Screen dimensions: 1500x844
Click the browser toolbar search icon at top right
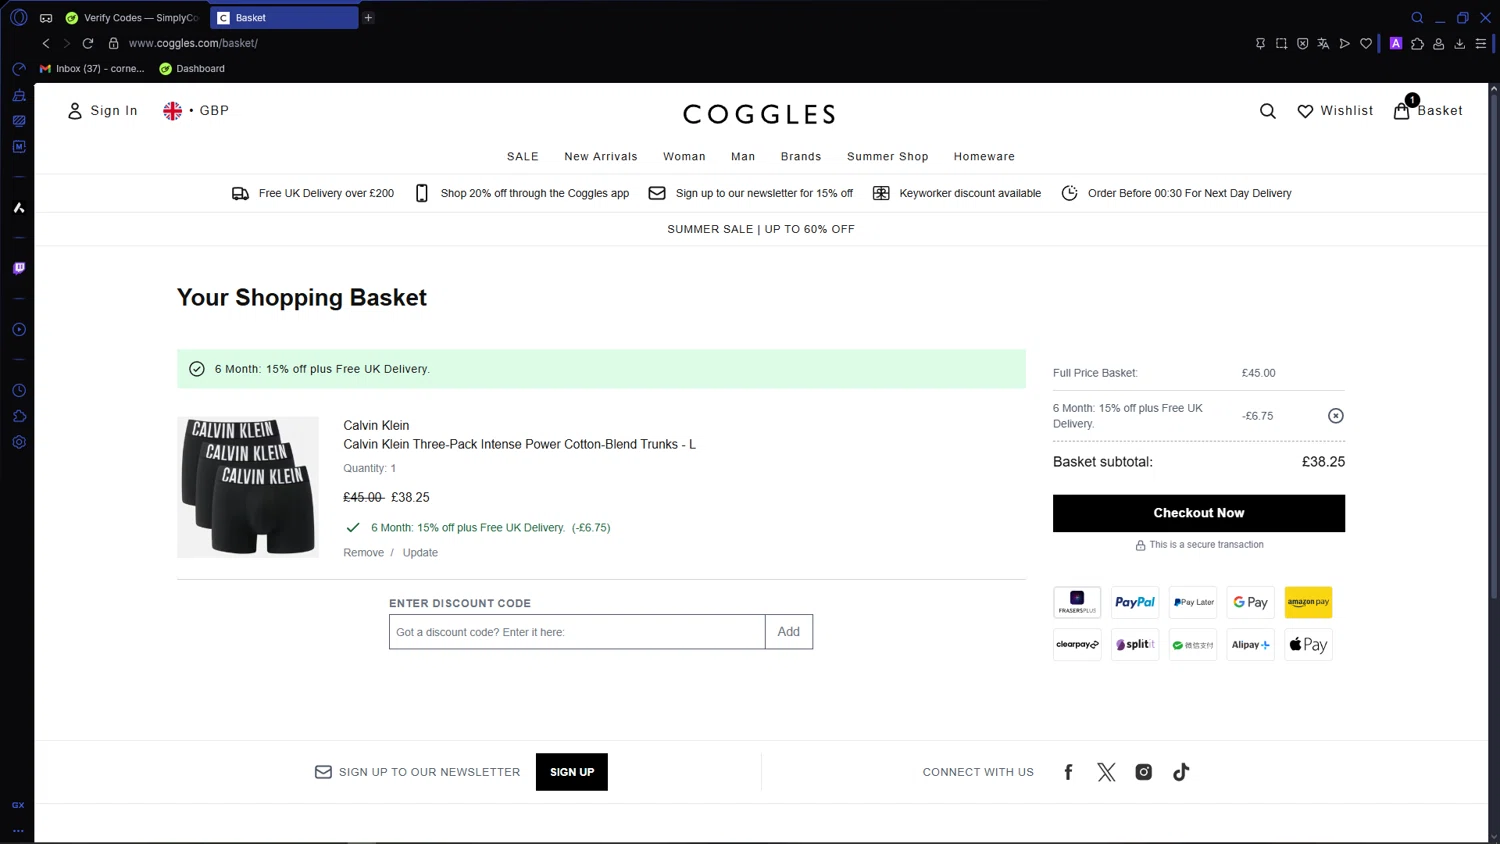(x=1417, y=18)
